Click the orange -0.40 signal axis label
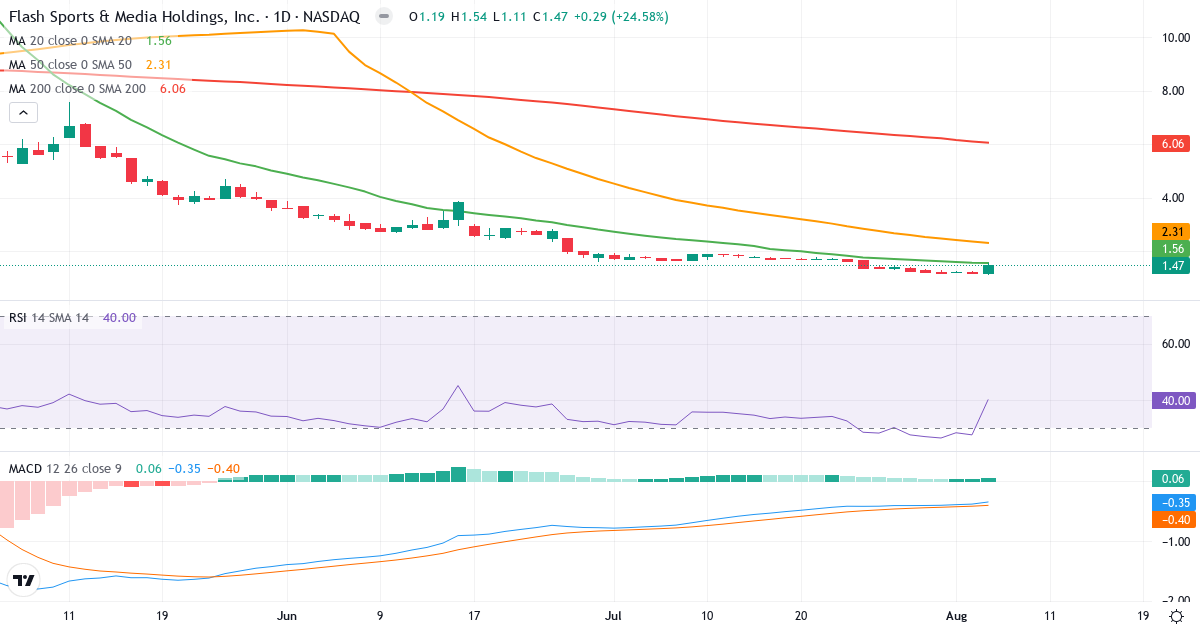Image resolution: width=1200 pixels, height=630 pixels. pyautogui.click(x=1174, y=520)
